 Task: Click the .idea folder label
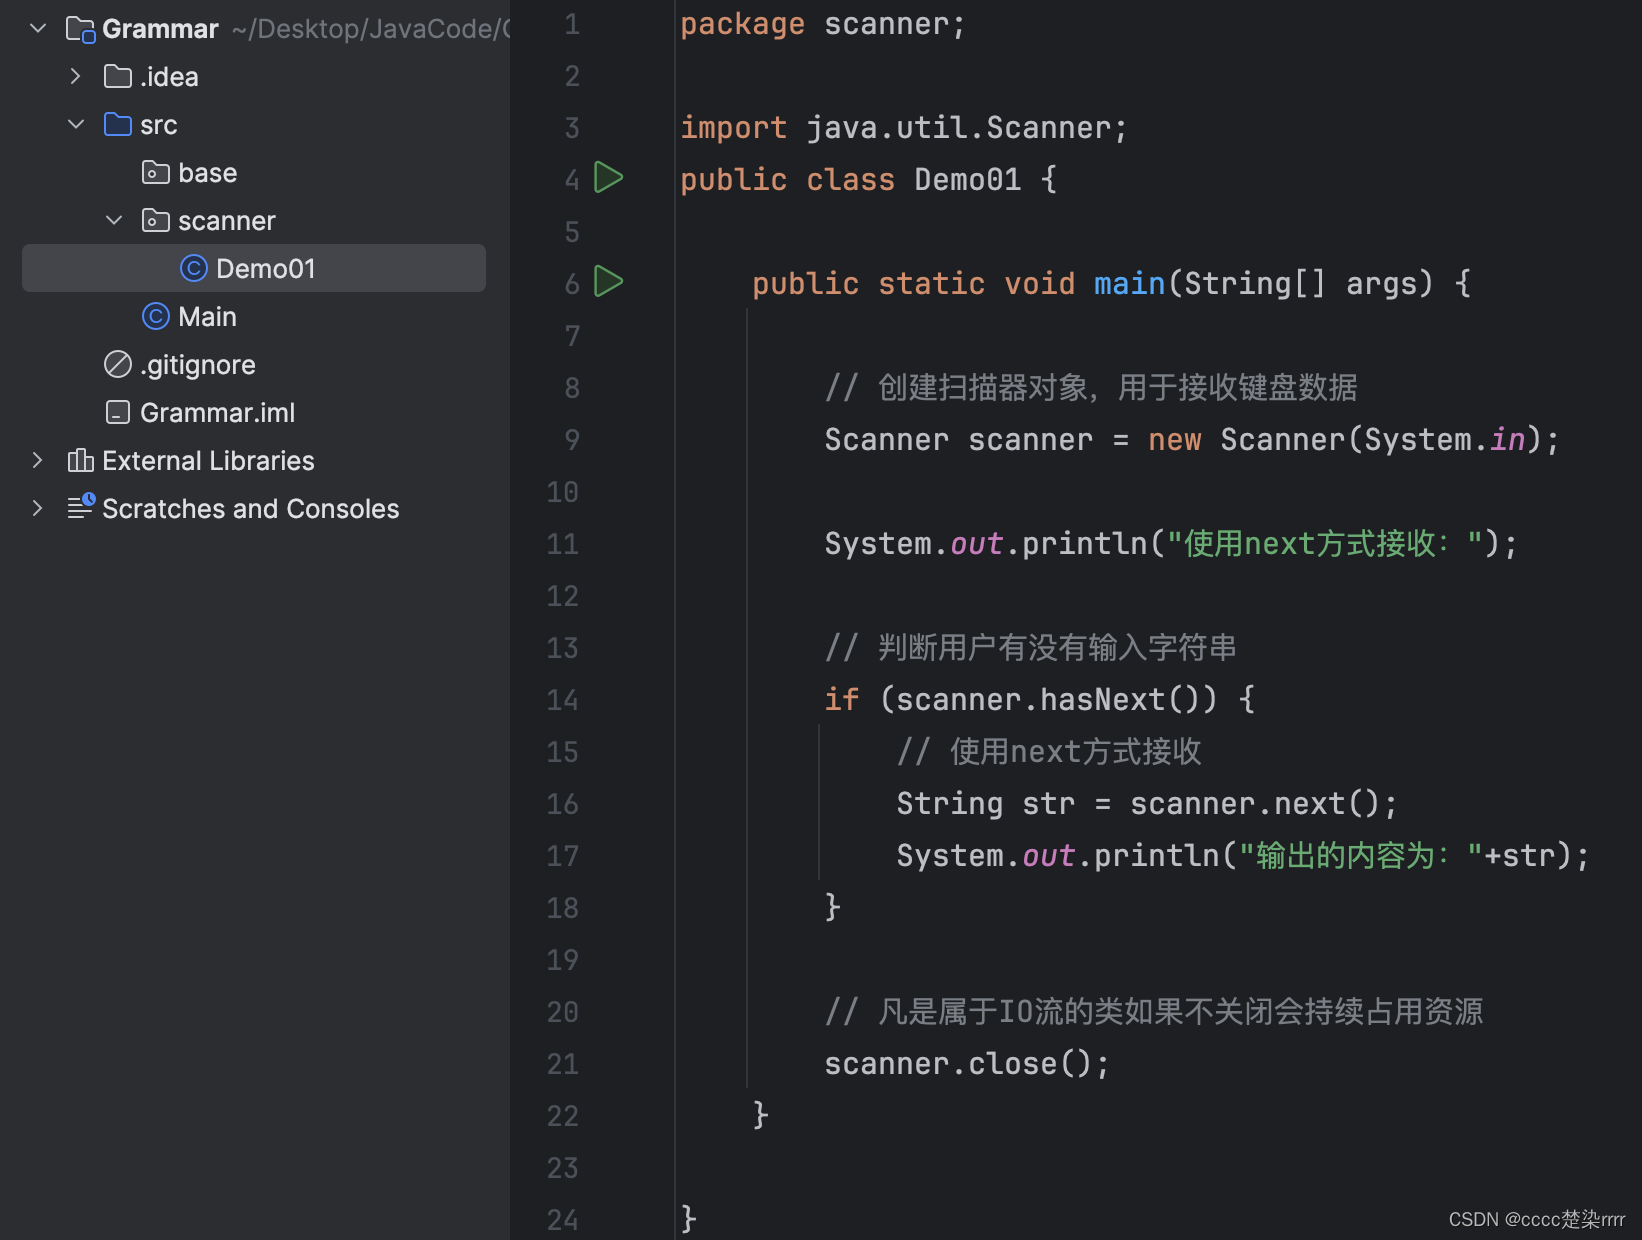(169, 77)
